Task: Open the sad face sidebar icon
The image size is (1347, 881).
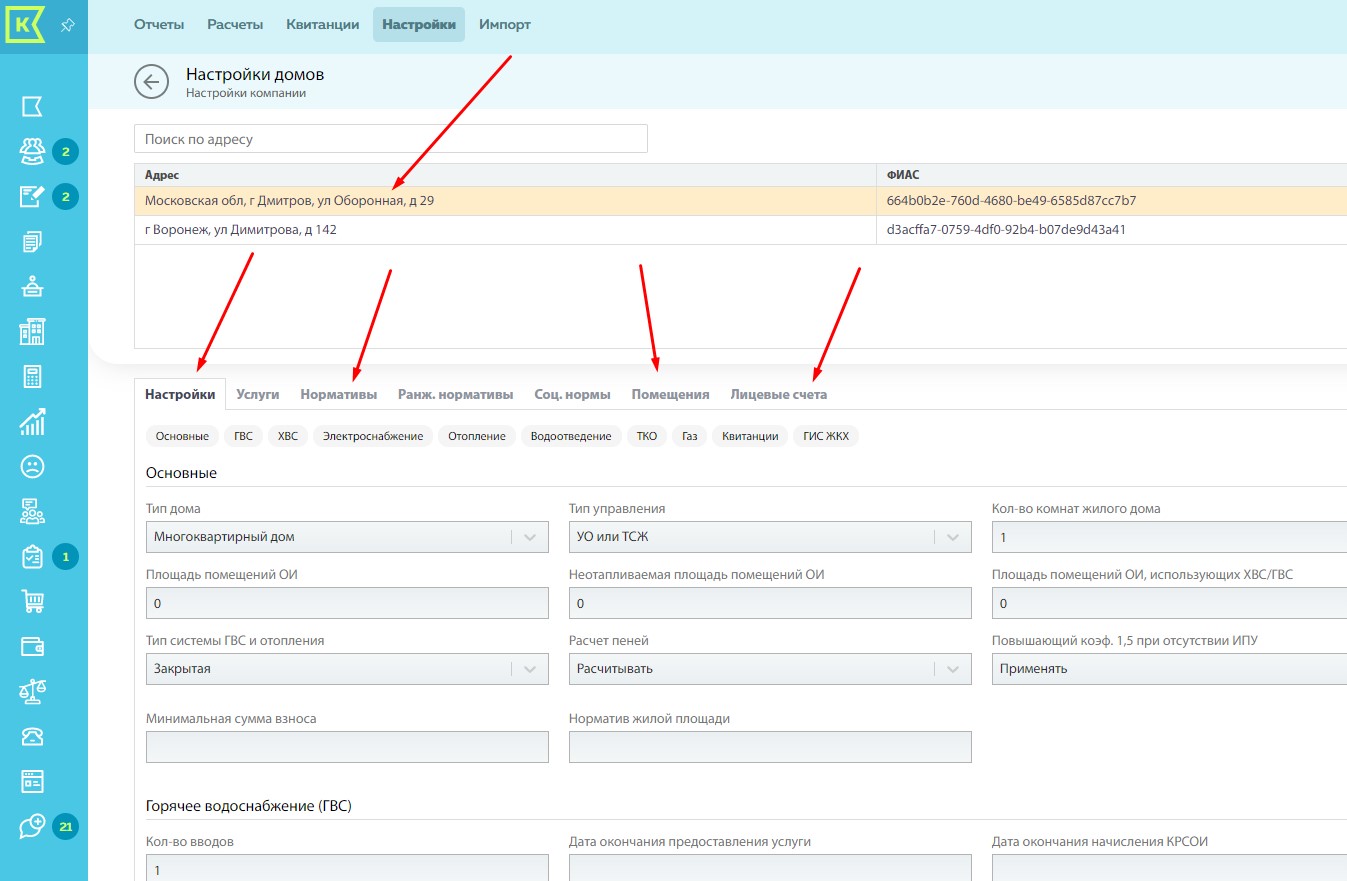Action: point(32,466)
